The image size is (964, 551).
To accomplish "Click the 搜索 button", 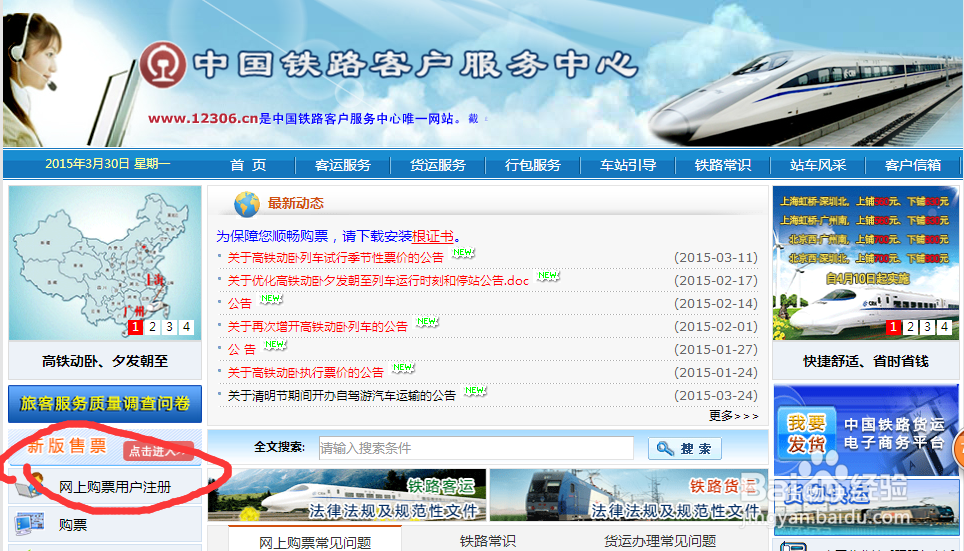I will click(684, 448).
